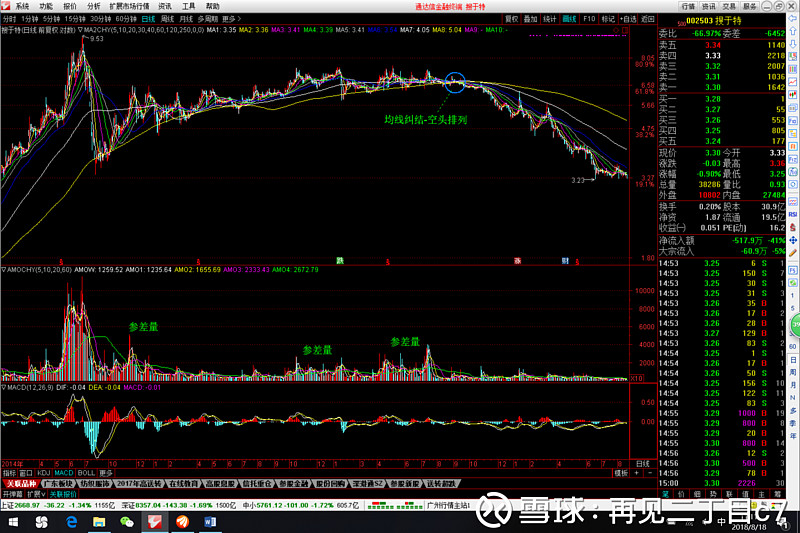Open the 分析 menu

click(x=93, y=6)
